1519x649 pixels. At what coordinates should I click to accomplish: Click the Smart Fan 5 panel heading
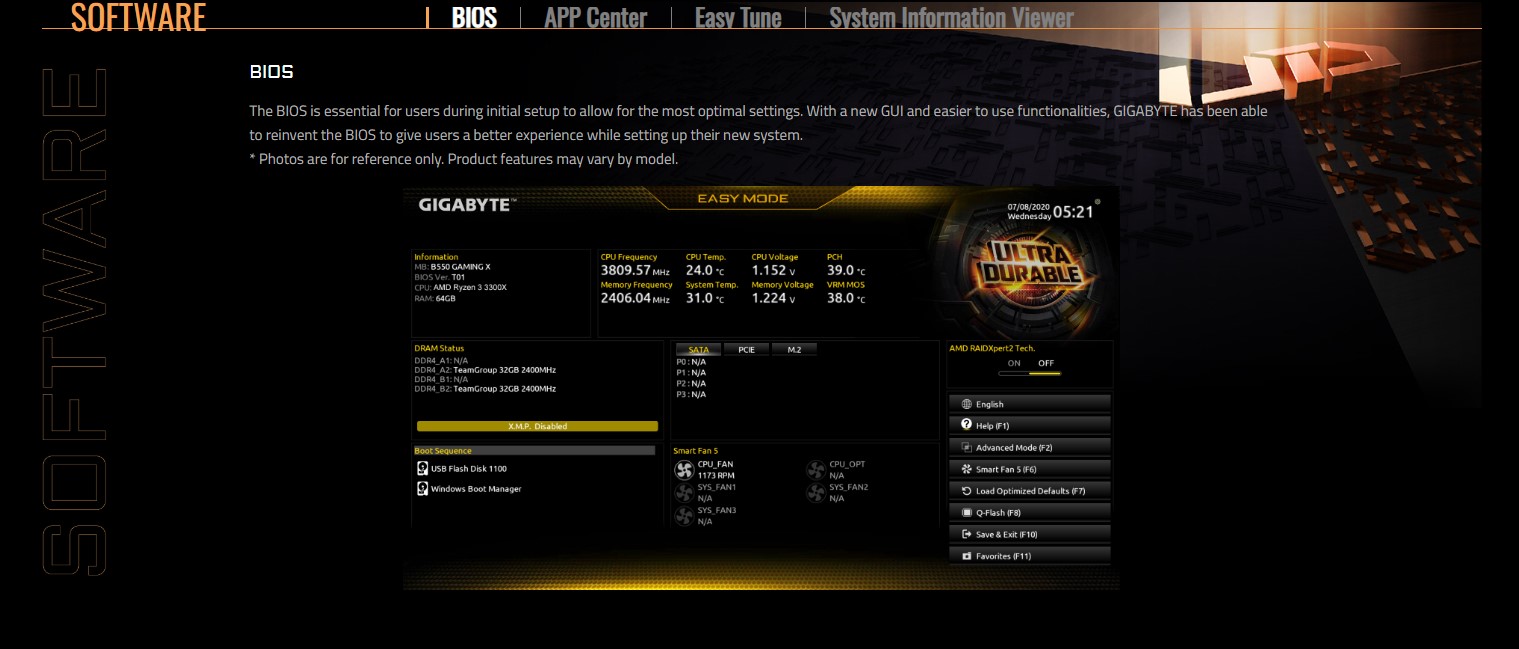coord(695,451)
